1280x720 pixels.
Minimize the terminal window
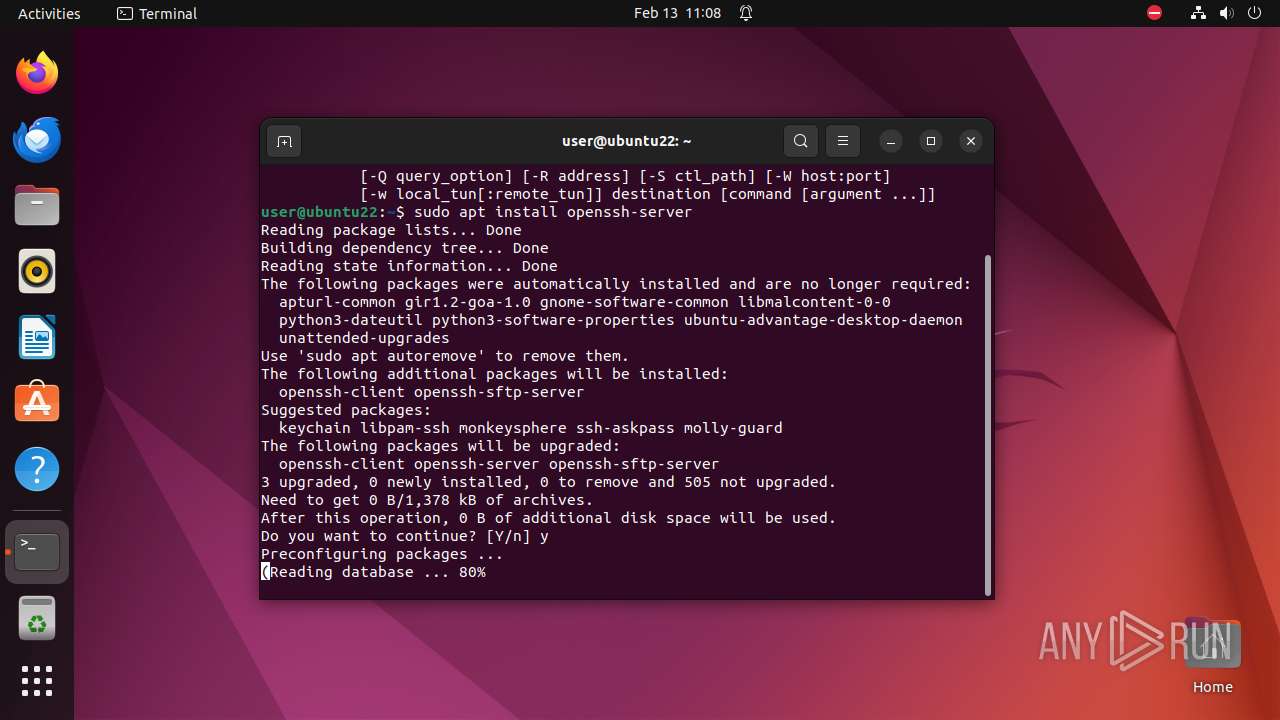click(x=891, y=141)
